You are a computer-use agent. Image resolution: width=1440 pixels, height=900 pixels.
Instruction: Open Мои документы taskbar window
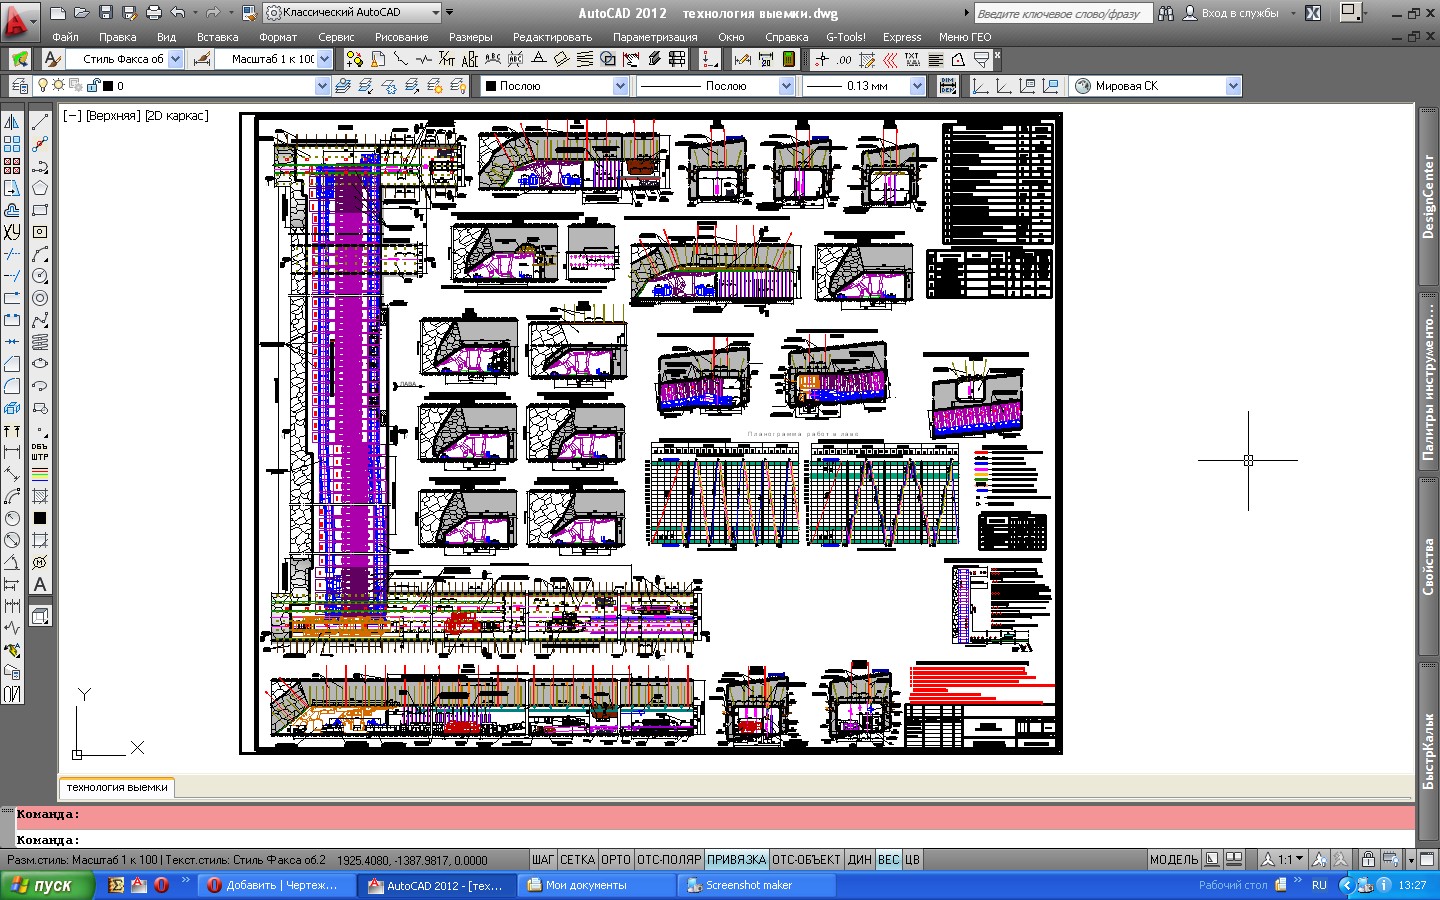[598, 885]
